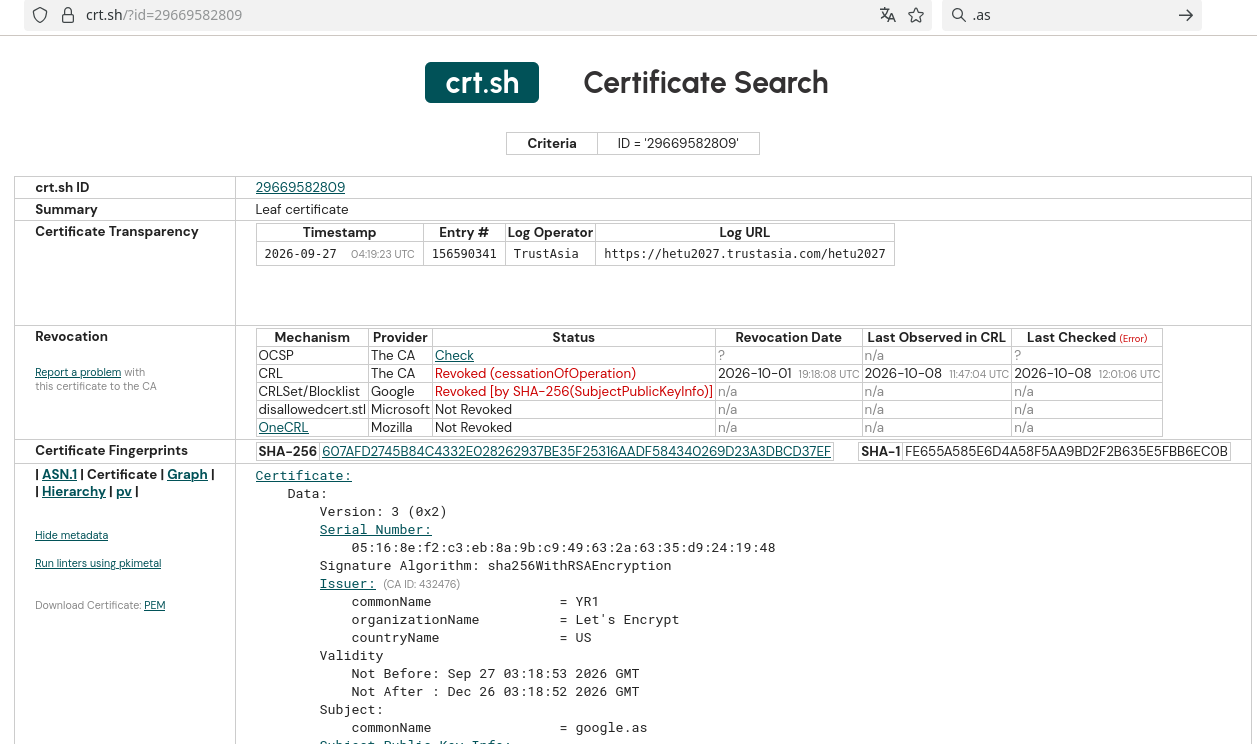Image resolution: width=1257 pixels, height=744 pixels.
Task: Open the OneCRL link
Action: tap(283, 427)
